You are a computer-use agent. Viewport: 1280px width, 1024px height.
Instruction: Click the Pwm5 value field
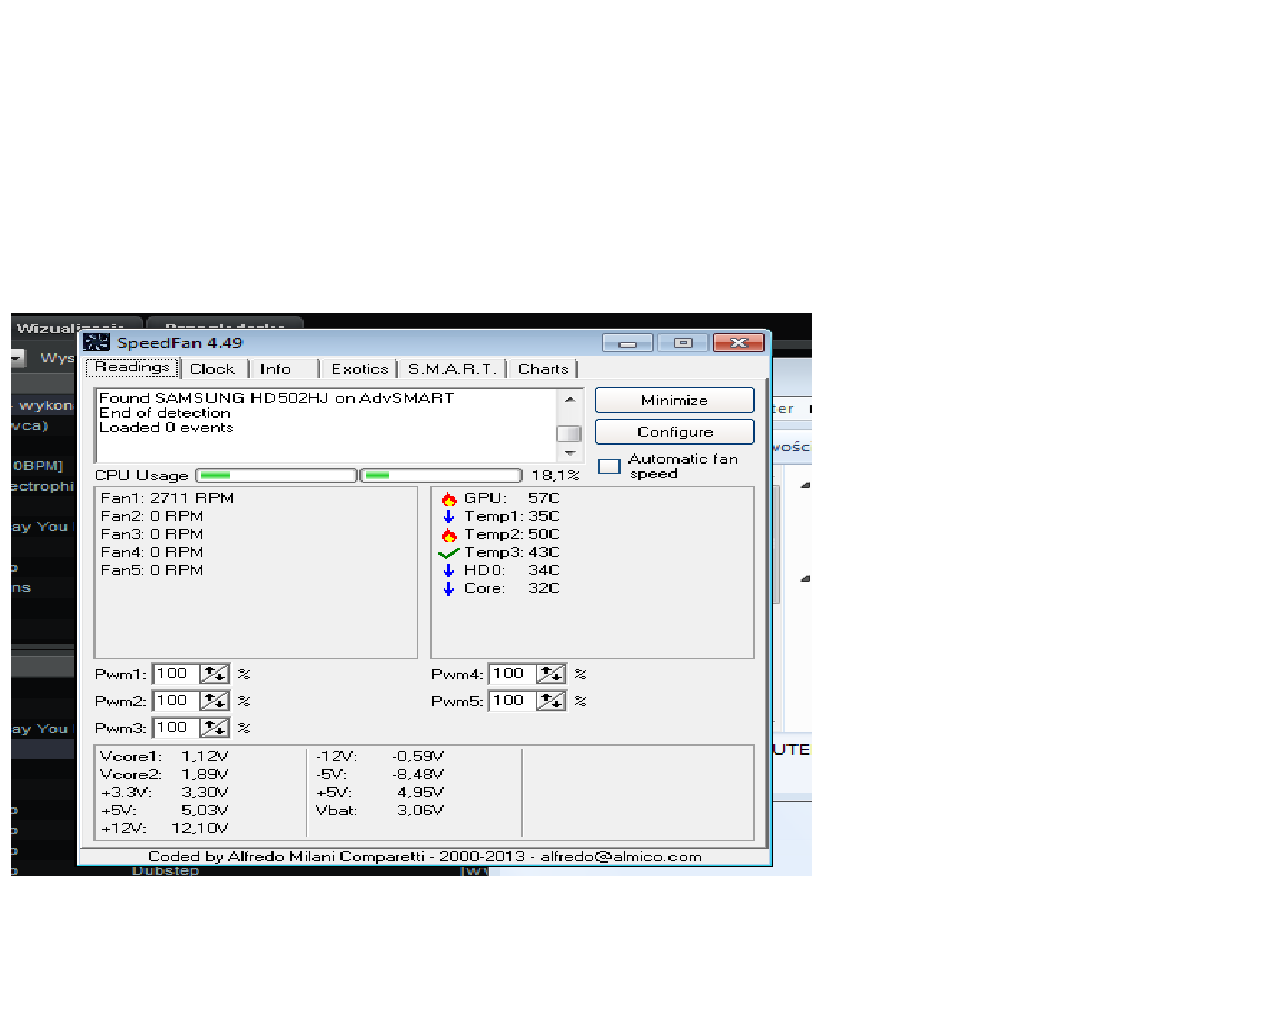pyautogui.click(x=513, y=701)
